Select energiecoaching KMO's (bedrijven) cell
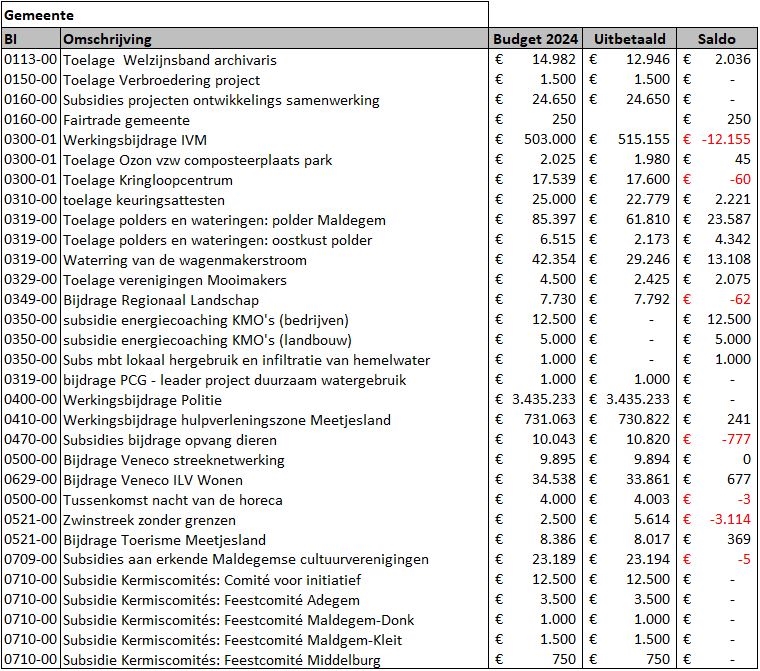The width and height of the screenshot is (760, 671). 274,320
